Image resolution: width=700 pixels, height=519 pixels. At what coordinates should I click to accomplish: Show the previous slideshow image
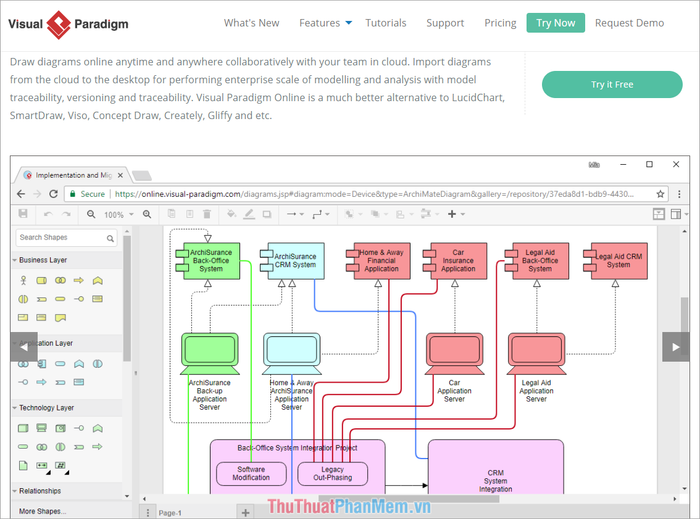click(x=24, y=347)
